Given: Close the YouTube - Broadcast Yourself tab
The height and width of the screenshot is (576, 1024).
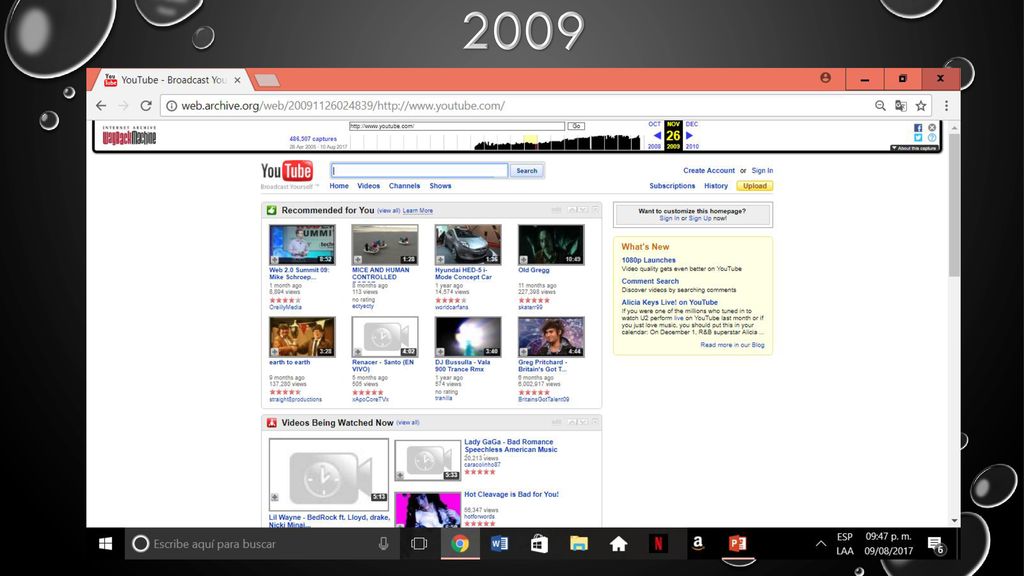Looking at the screenshot, I should 237,80.
